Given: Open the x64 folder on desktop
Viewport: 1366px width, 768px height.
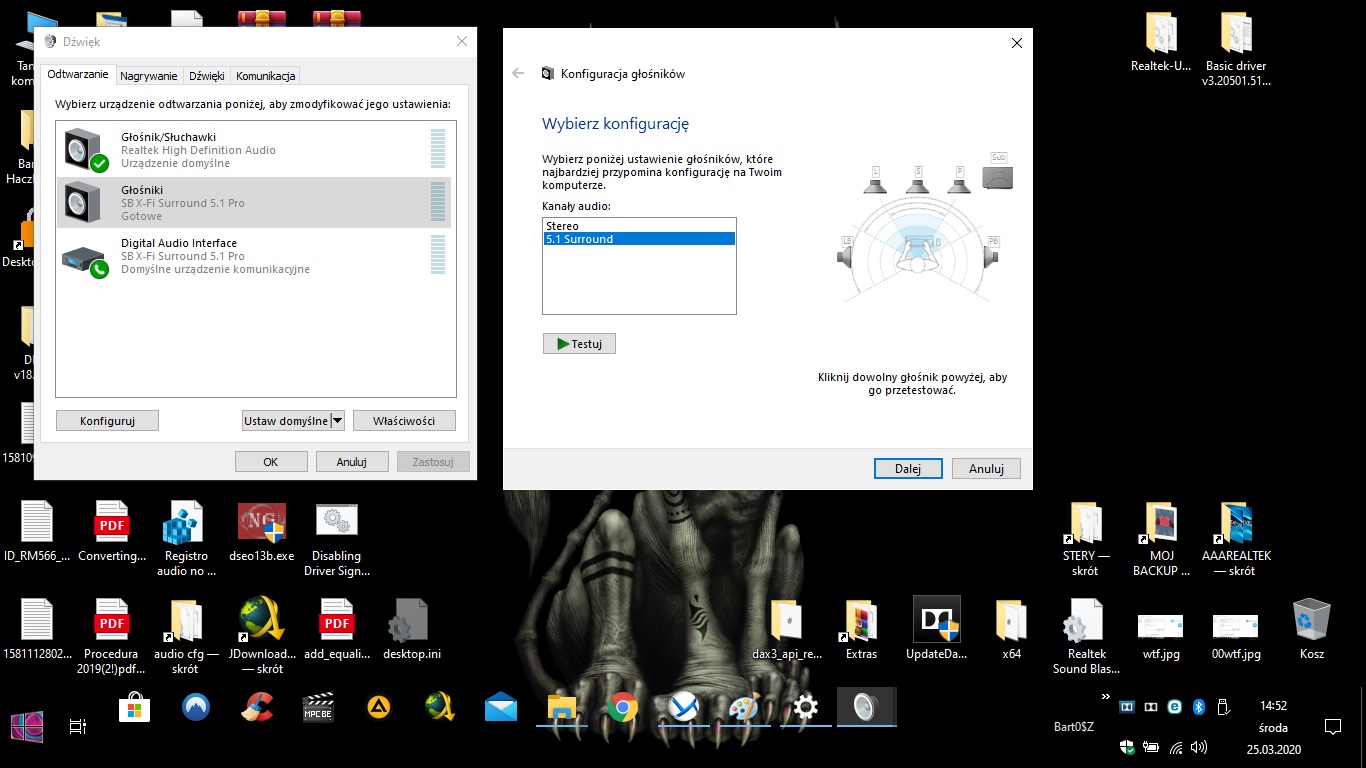Looking at the screenshot, I should tap(1011, 629).
